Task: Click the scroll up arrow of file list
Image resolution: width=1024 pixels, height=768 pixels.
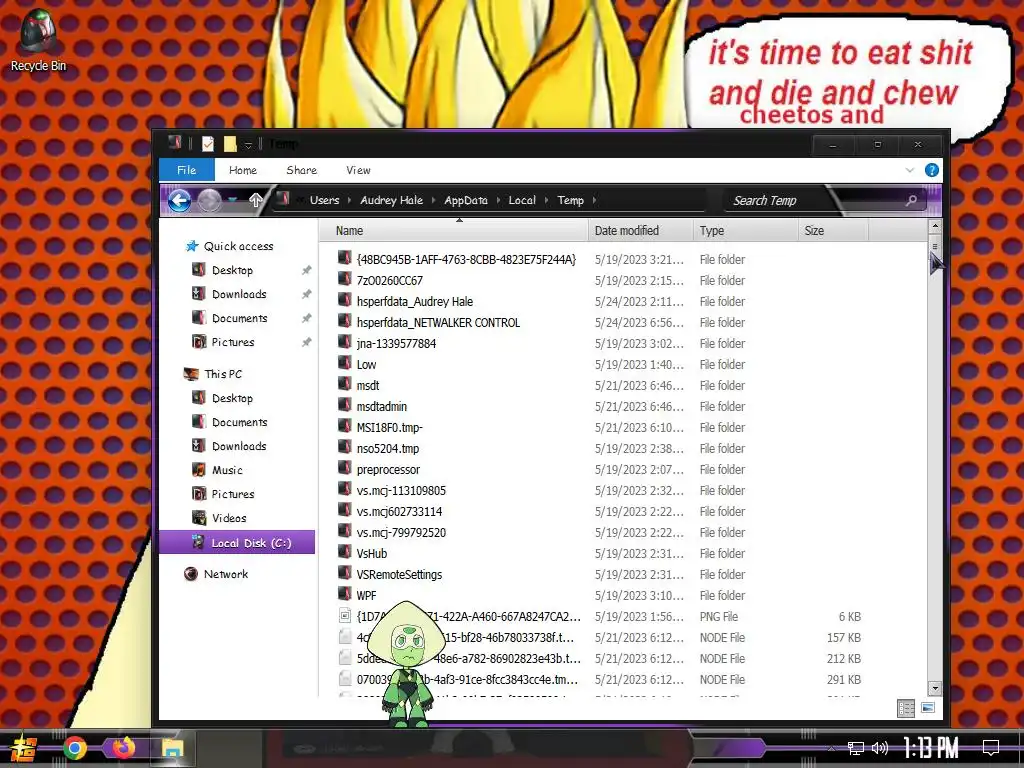Action: (935, 227)
